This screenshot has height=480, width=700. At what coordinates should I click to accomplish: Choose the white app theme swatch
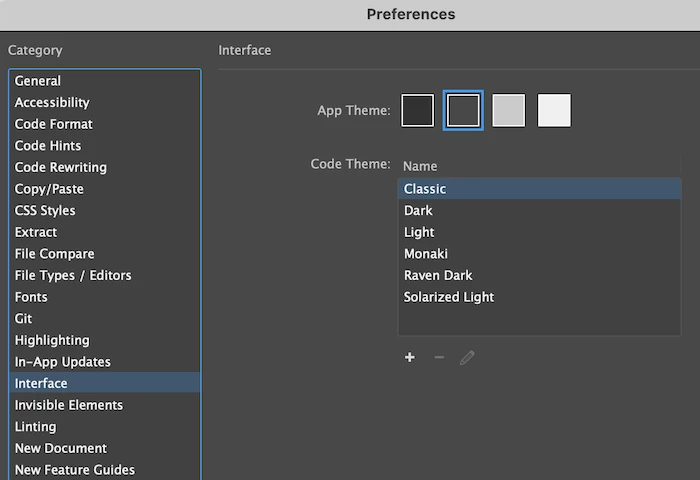click(554, 110)
